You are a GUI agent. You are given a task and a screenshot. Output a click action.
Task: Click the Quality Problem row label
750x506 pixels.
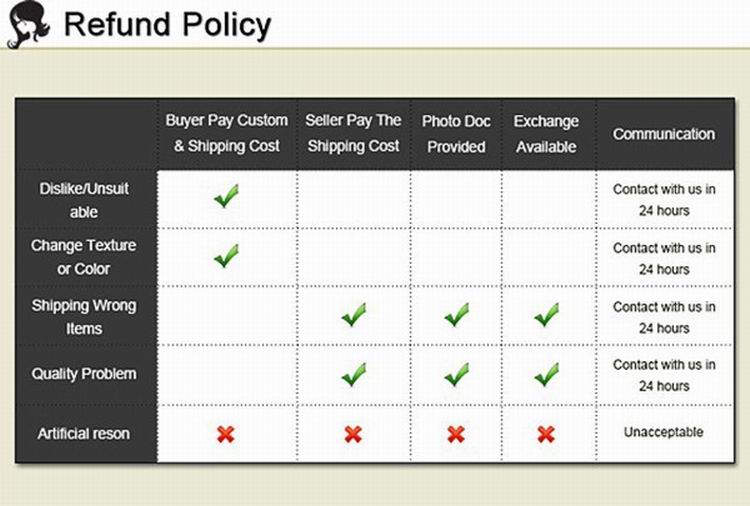point(84,374)
